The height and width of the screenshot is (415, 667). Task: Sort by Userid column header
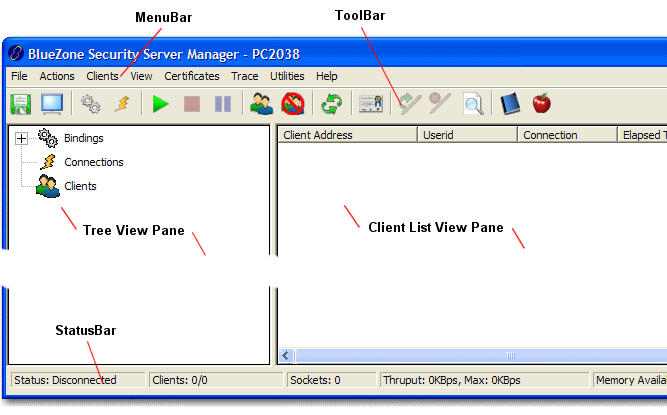[x=467, y=135]
